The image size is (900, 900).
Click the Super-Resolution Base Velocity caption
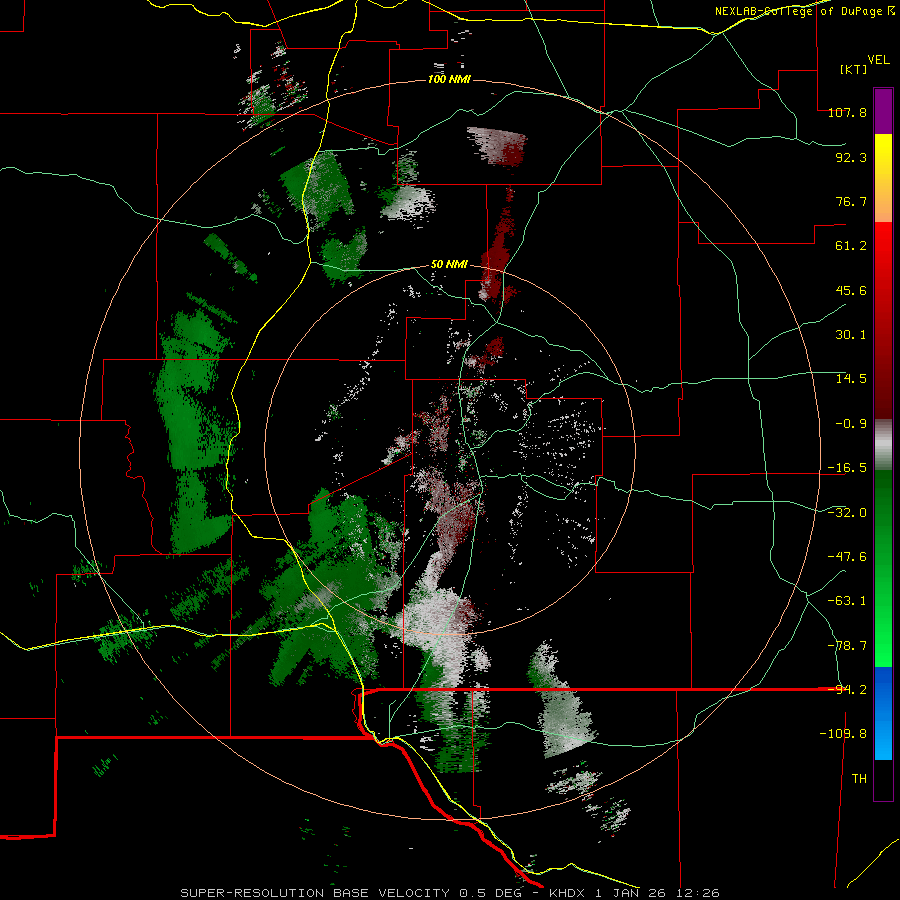pos(449,893)
